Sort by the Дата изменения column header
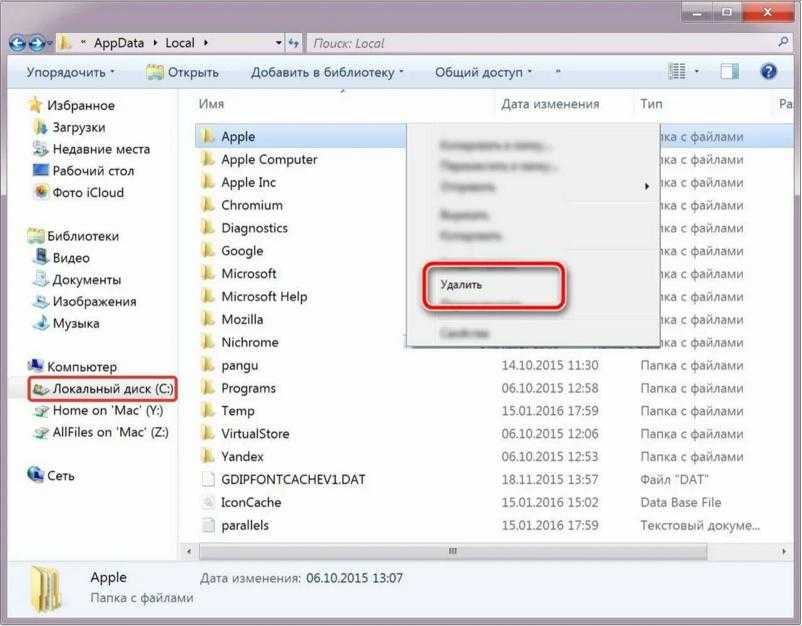Image resolution: width=802 pixels, height=626 pixels. [550, 104]
